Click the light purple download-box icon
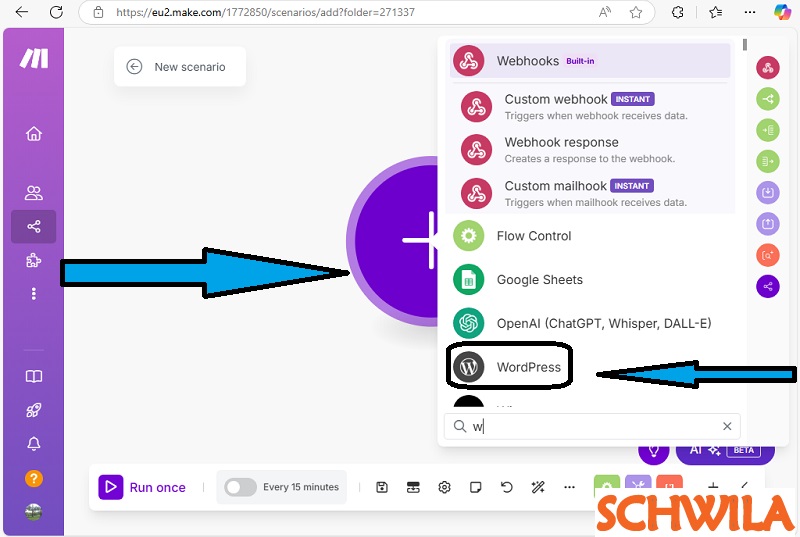This screenshot has width=800, height=537. coord(767,193)
